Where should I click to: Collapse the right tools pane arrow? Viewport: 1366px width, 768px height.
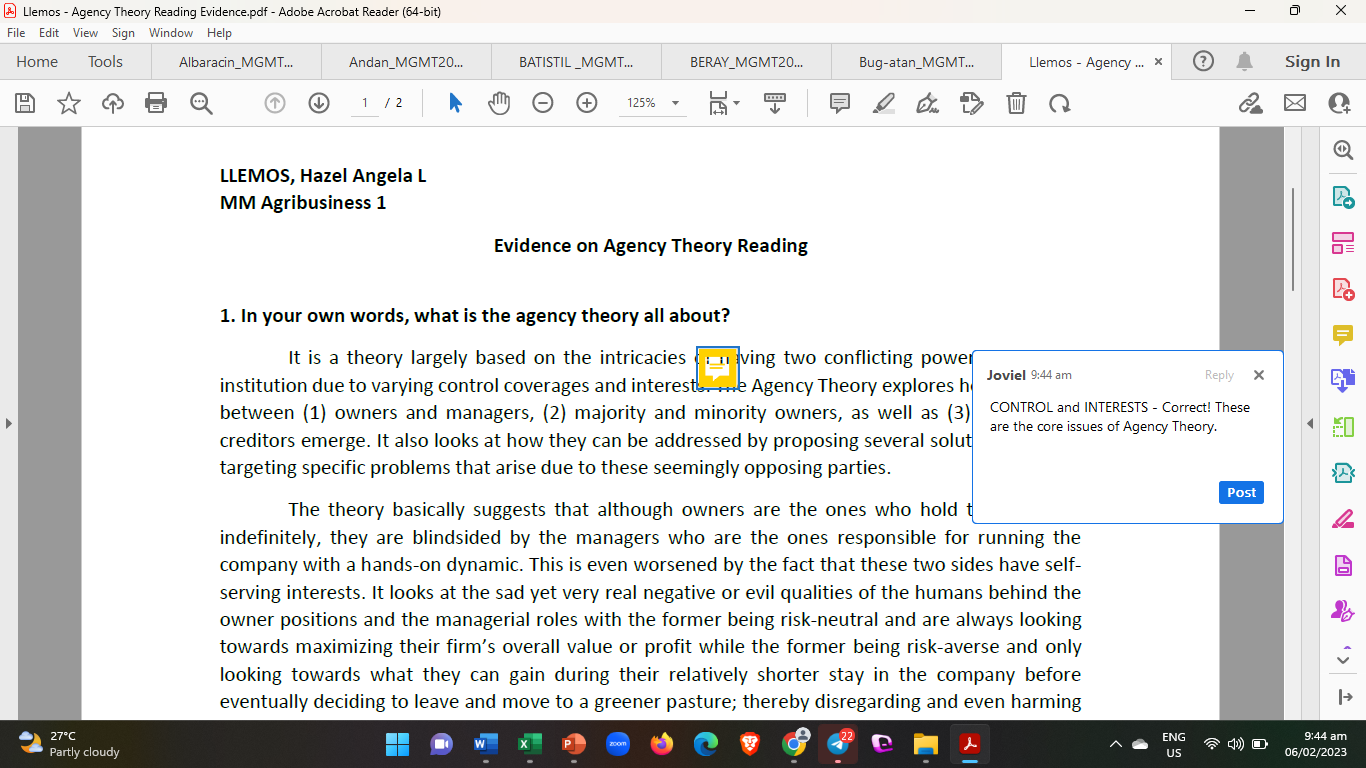tap(1310, 424)
